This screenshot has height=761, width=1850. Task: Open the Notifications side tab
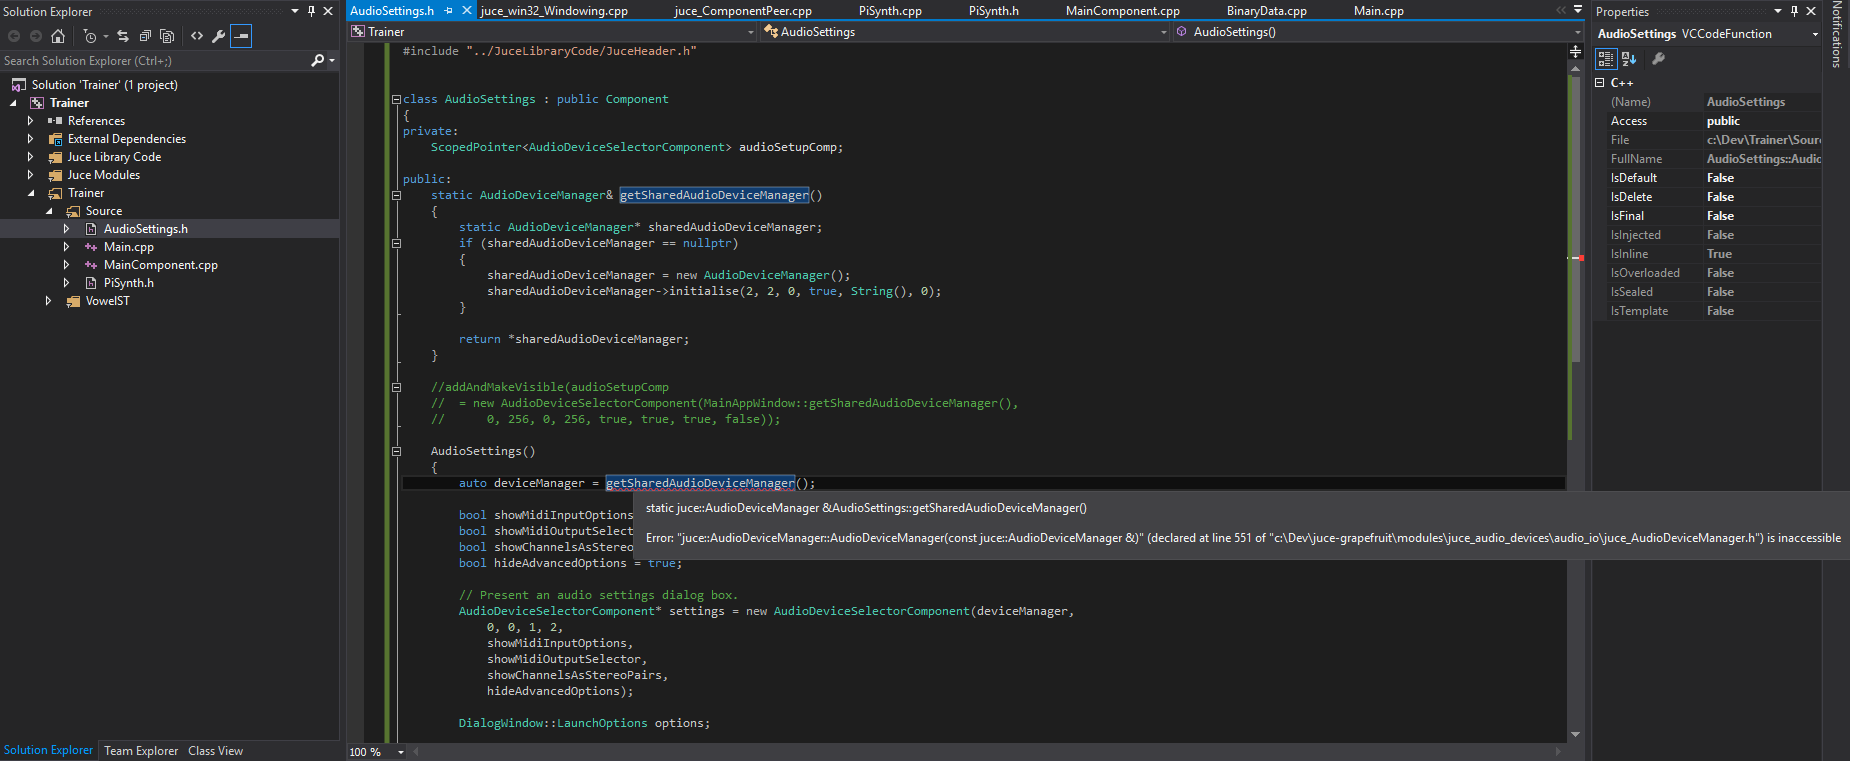1837,35
